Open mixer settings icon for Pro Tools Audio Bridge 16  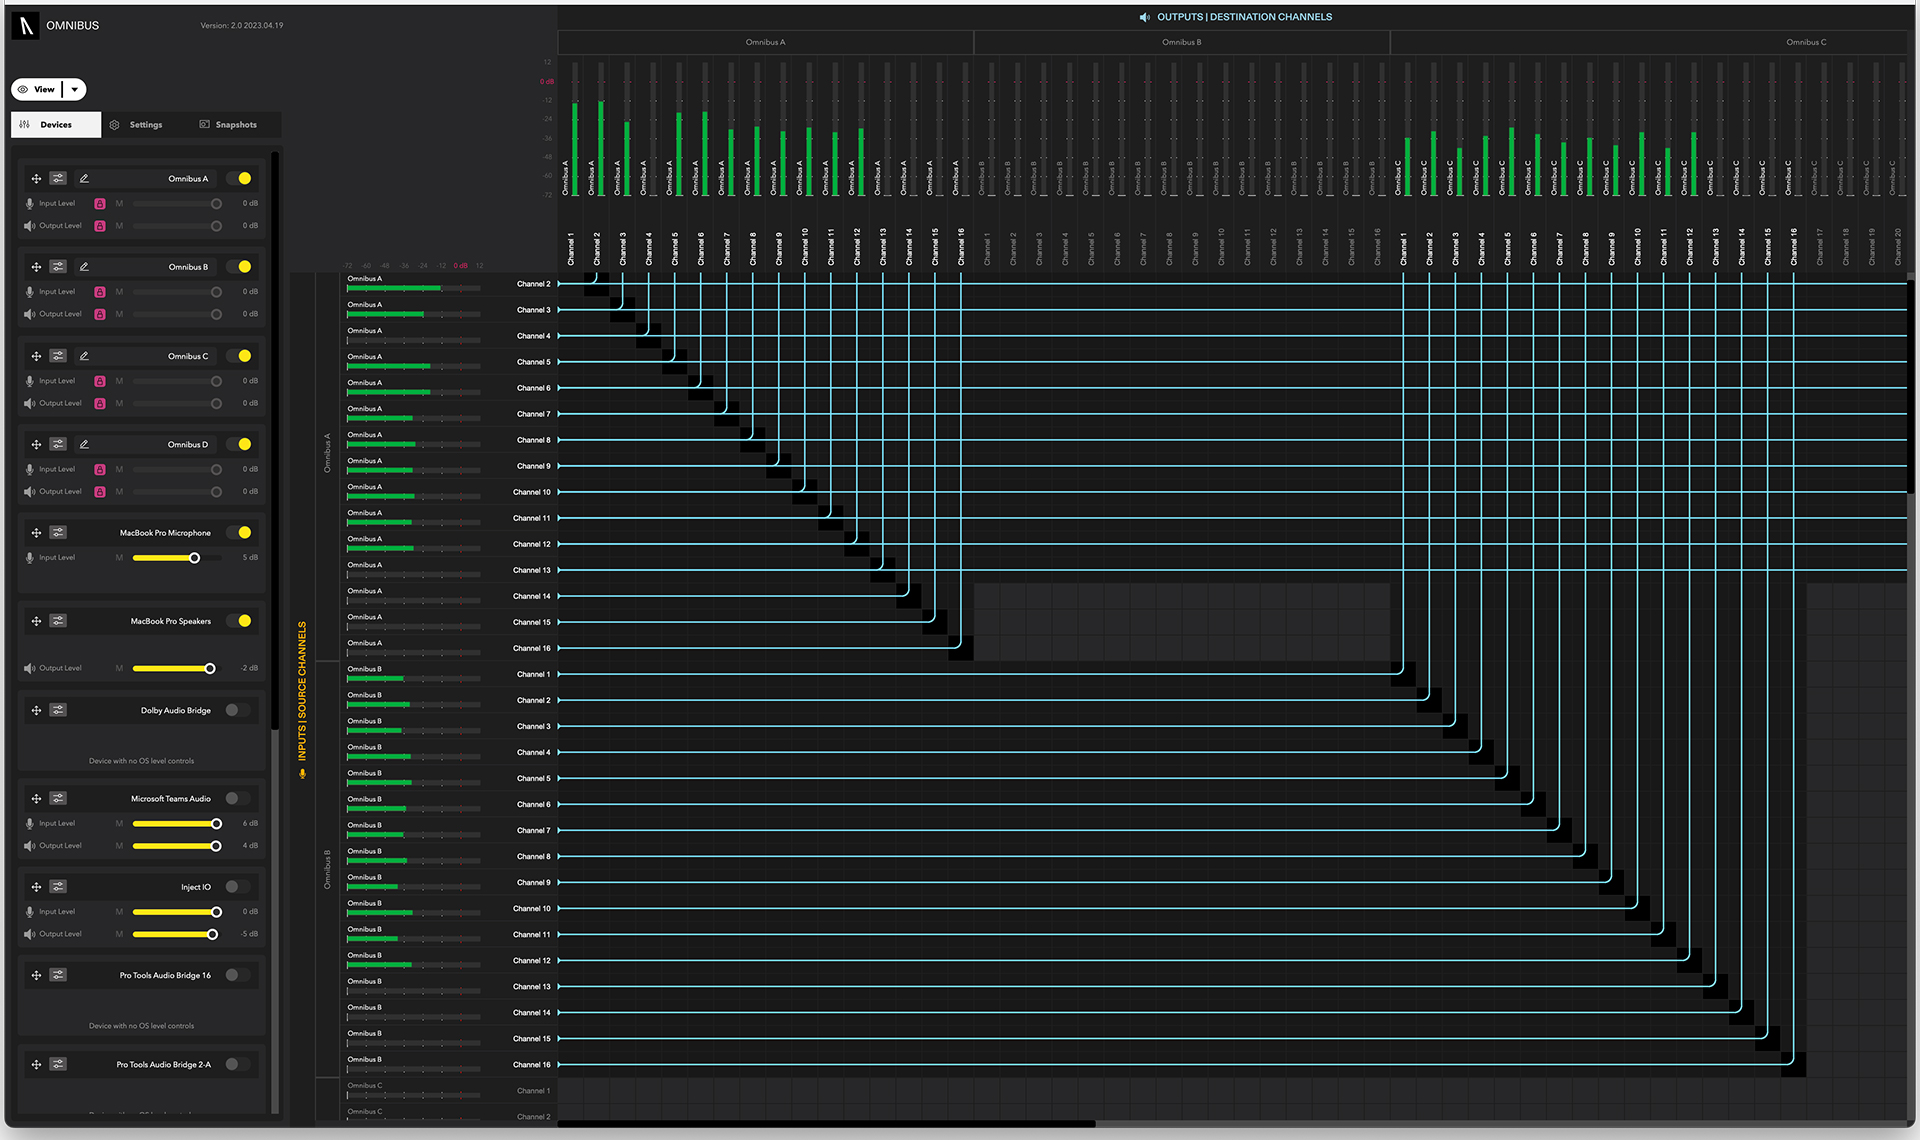point(58,975)
